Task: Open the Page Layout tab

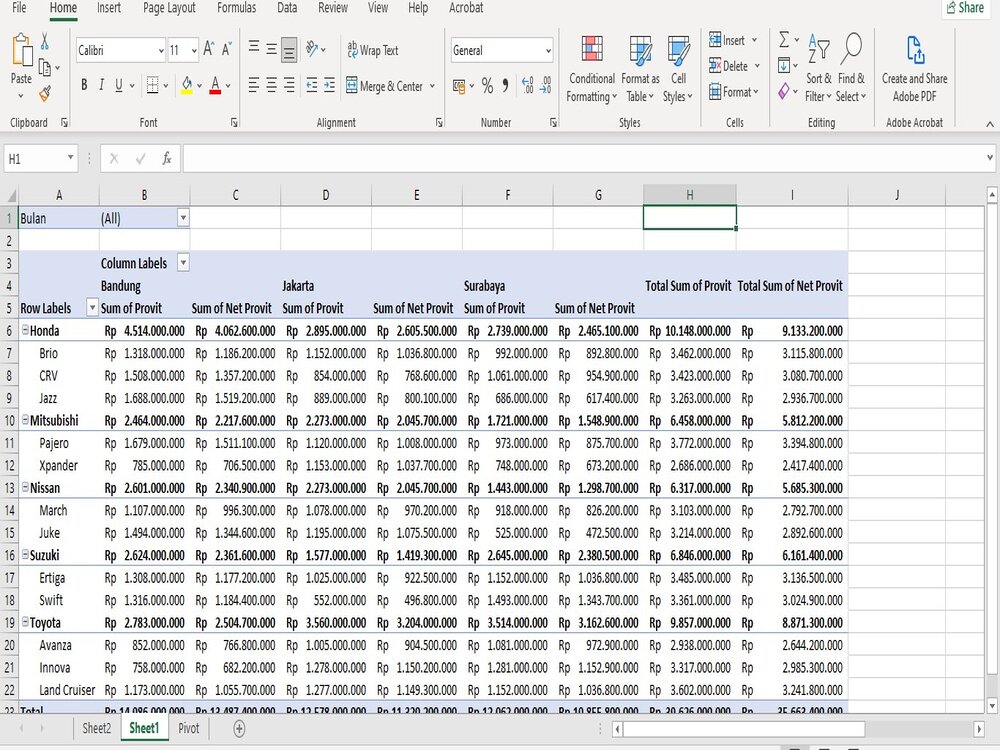Action: pos(169,8)
